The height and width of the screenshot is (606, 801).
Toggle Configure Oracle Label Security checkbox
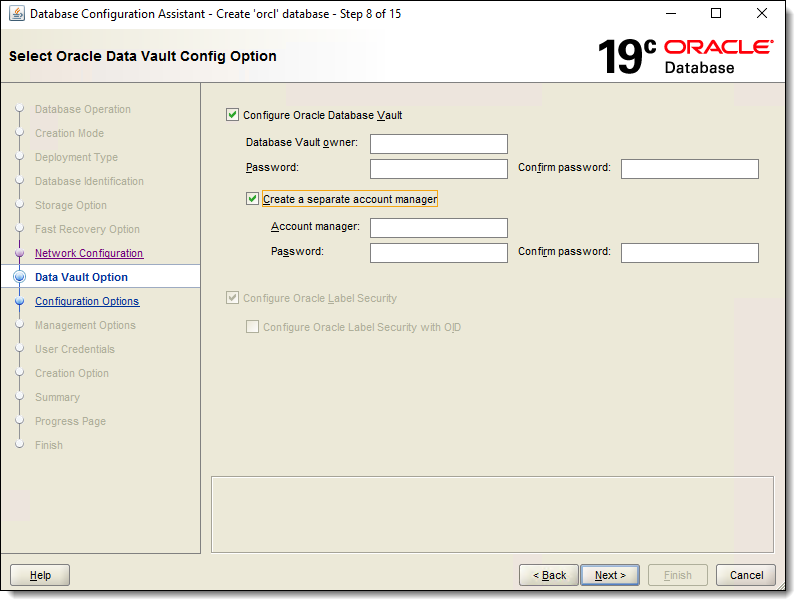[x=232, y=297]
